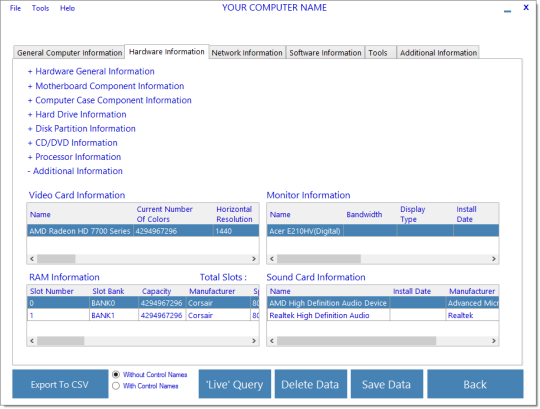Click the Save Data button
Viewport: 540px width, 409px height.
[387, 384]
